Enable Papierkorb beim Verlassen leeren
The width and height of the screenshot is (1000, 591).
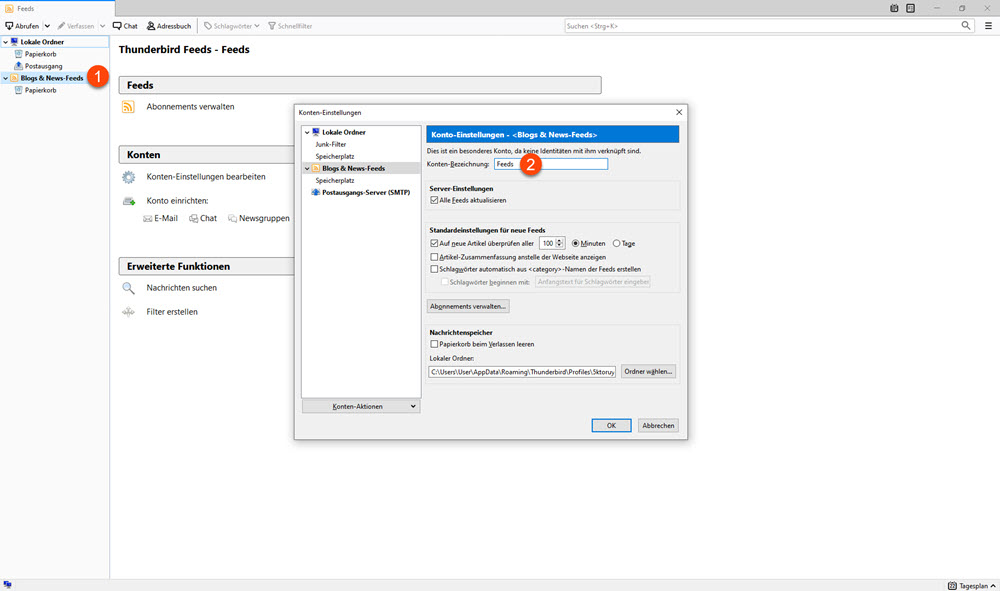point(434,344)
